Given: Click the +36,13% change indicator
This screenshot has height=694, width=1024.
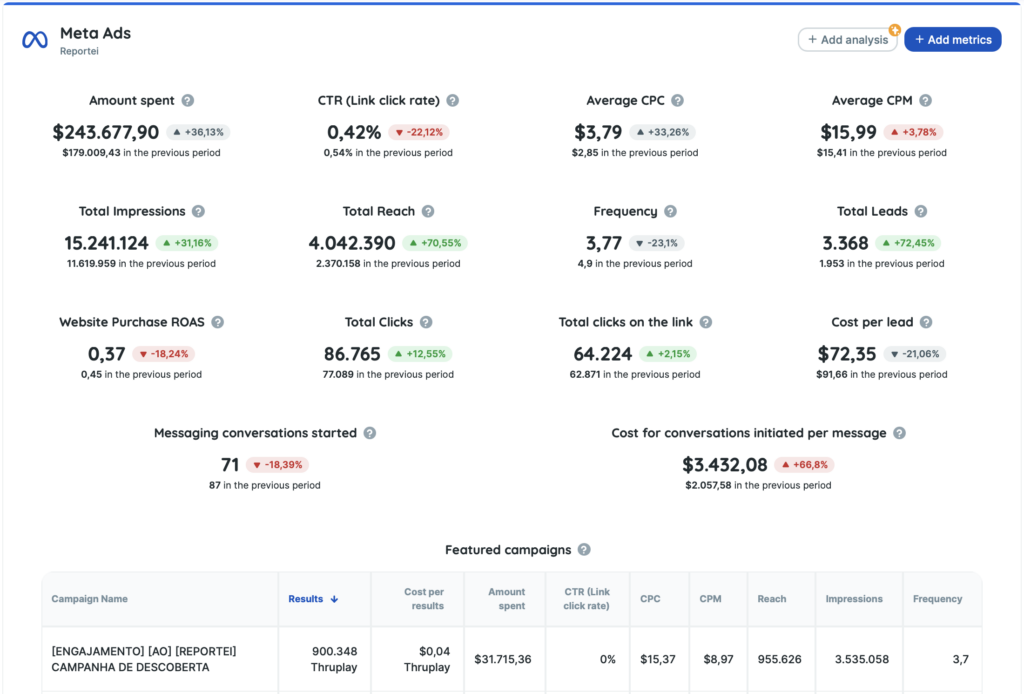Looking at the screenshot, I should click(199, 131).
